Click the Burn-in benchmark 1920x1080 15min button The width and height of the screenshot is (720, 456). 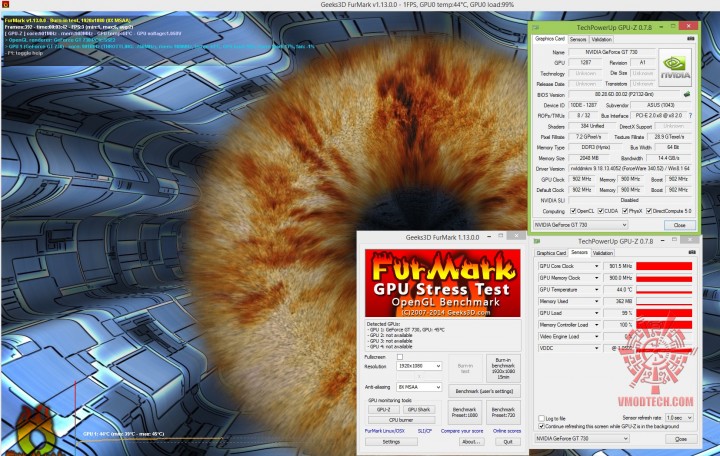click(503, 368)
